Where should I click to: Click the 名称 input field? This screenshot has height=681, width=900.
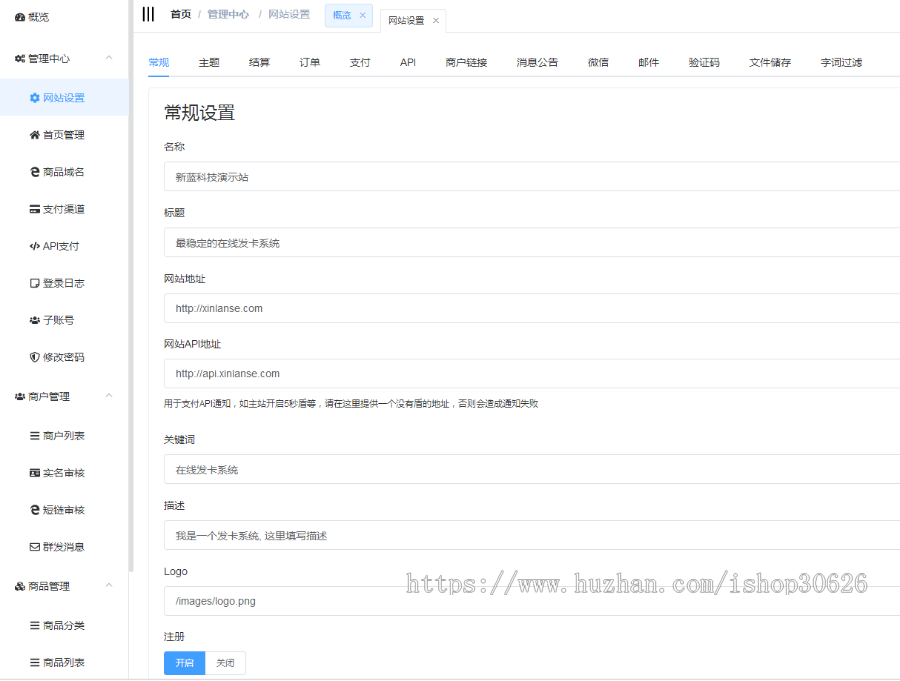tap(450, 177)
